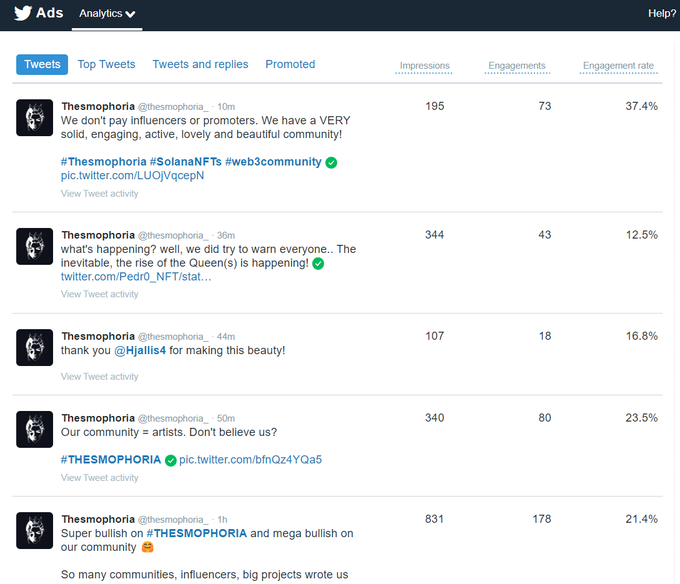Click the Twitter bird logo

23,13
